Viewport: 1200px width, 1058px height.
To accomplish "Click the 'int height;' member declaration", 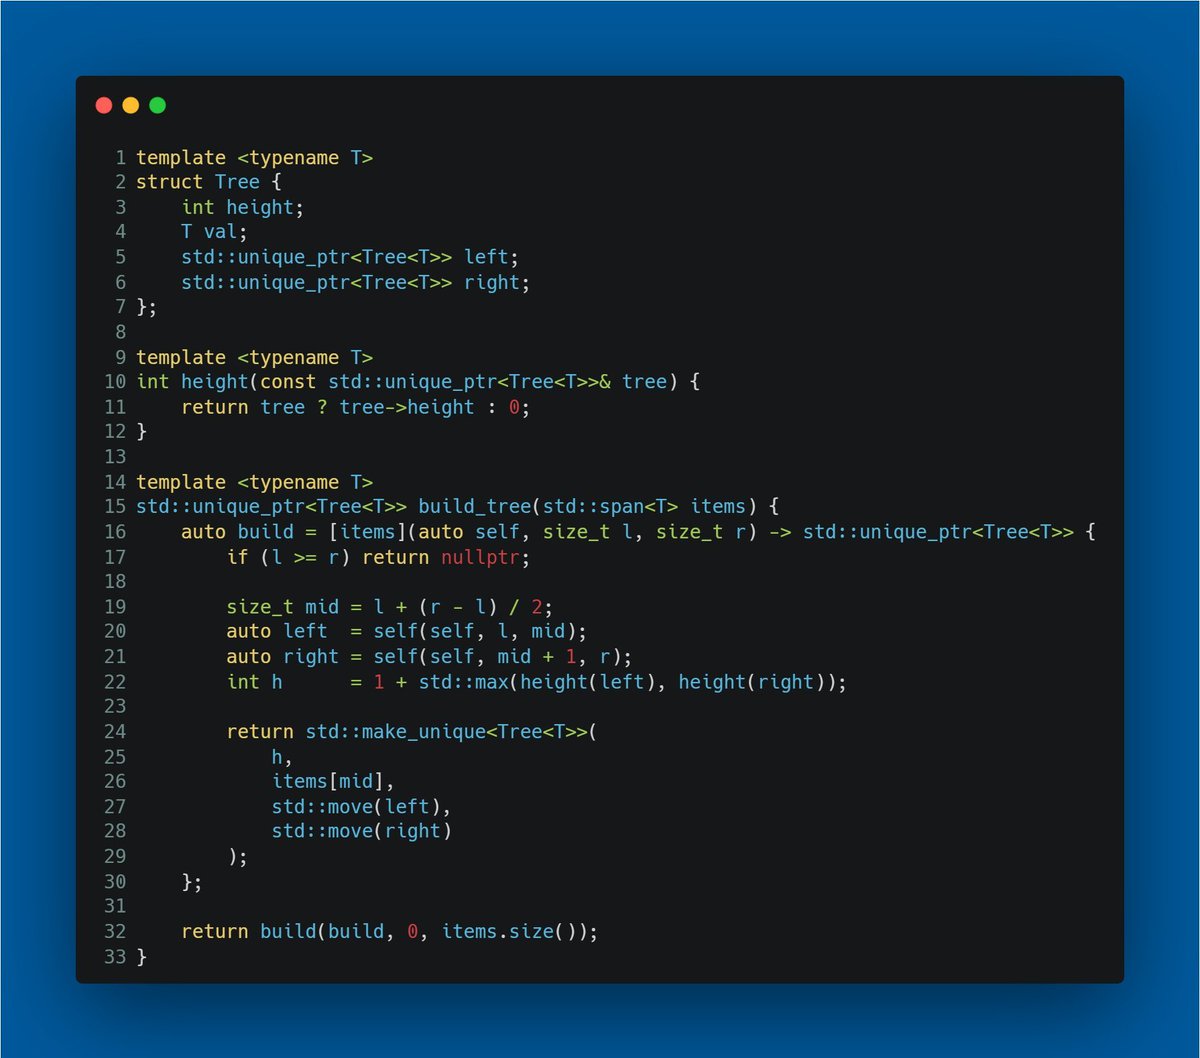I will pos(243,207).
